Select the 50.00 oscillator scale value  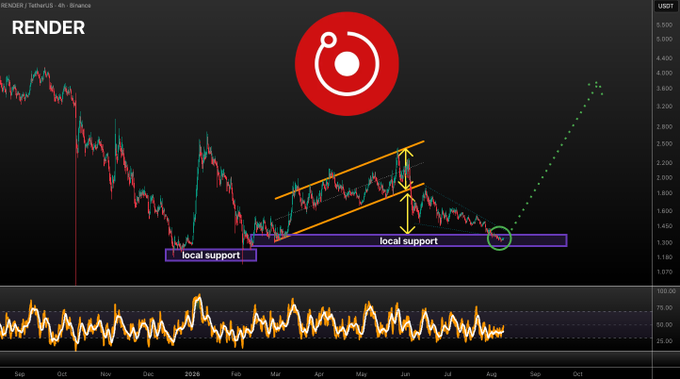pyautogui.click(x=664, y=325)
